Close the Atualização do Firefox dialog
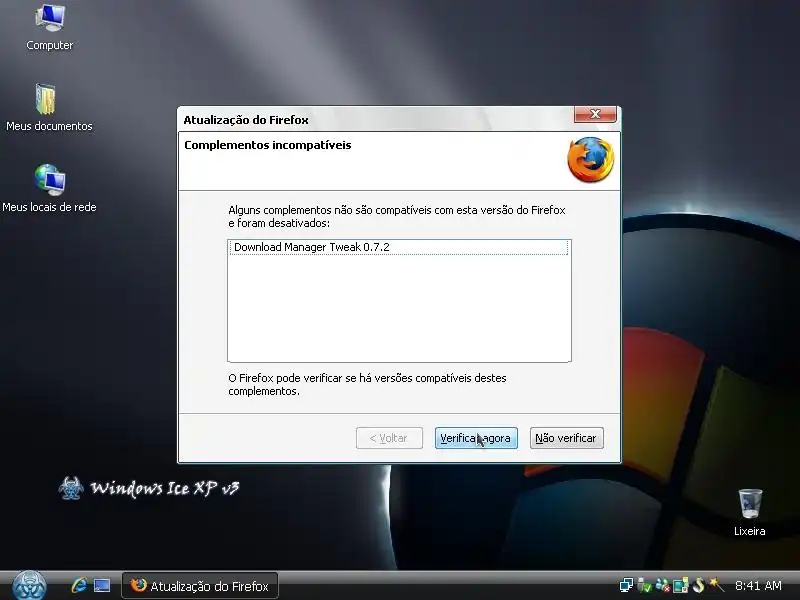 [595, 114]
